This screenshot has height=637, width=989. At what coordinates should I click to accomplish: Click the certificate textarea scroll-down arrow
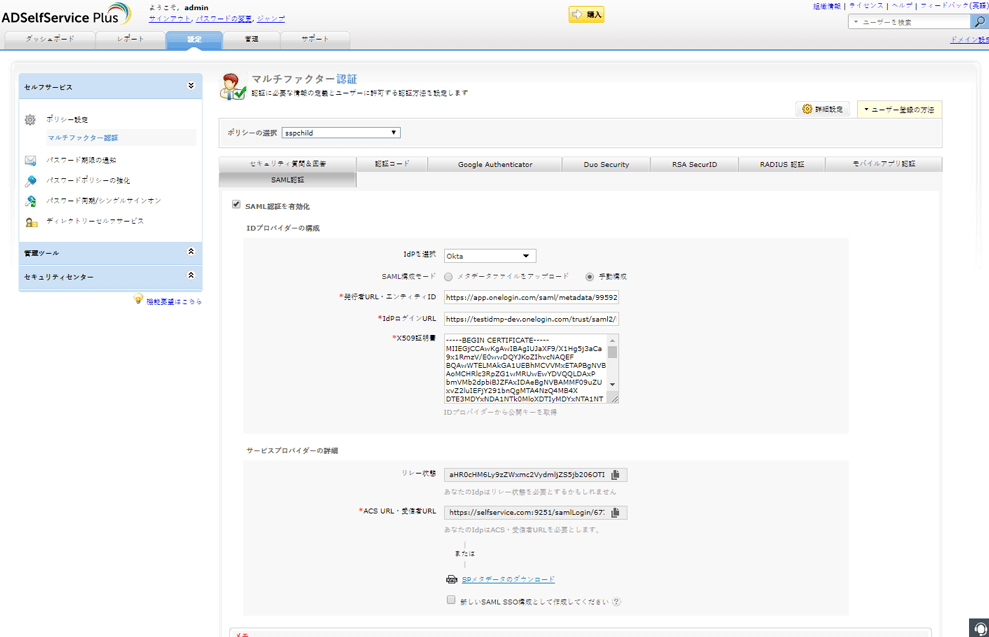tap(612, 385)
